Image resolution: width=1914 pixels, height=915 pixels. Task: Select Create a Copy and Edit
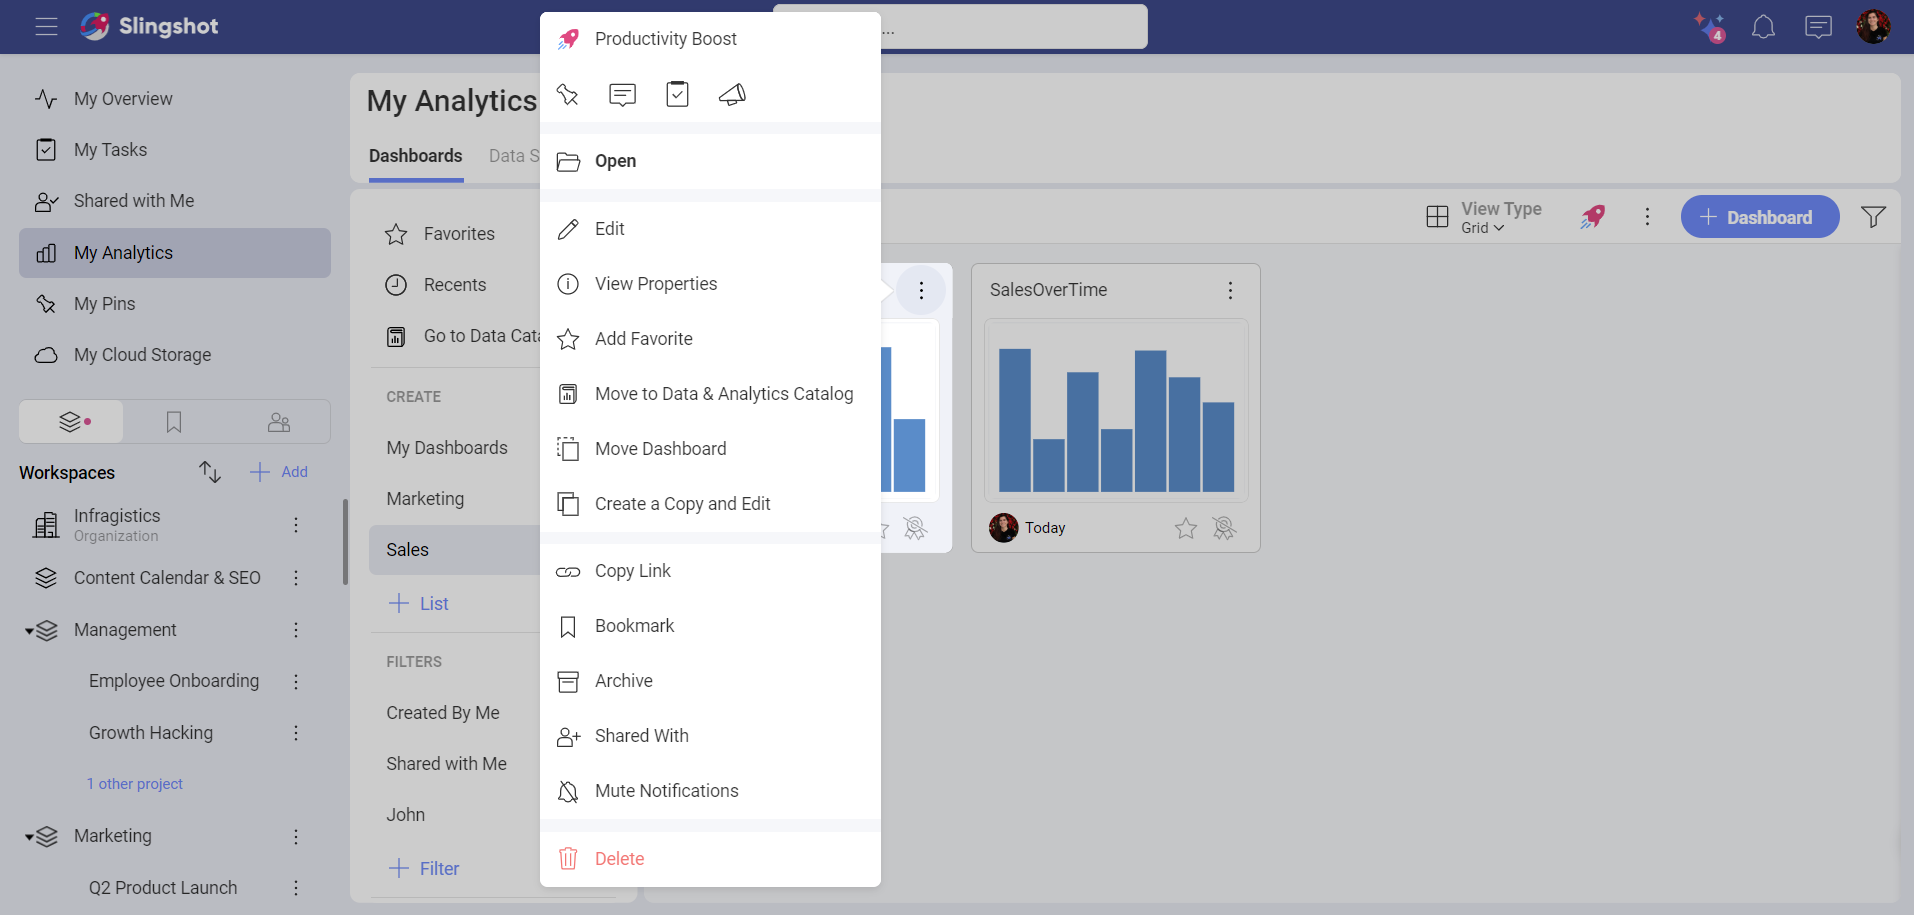click(x=710, y=504)
